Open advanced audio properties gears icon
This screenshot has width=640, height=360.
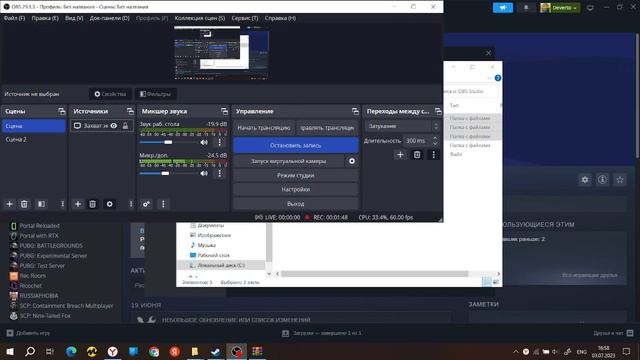pyautogui.click(x=146, y=204)
